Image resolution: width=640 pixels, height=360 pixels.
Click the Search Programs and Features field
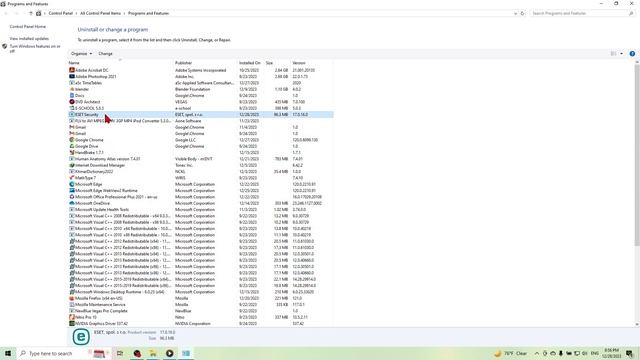point(583,13)
